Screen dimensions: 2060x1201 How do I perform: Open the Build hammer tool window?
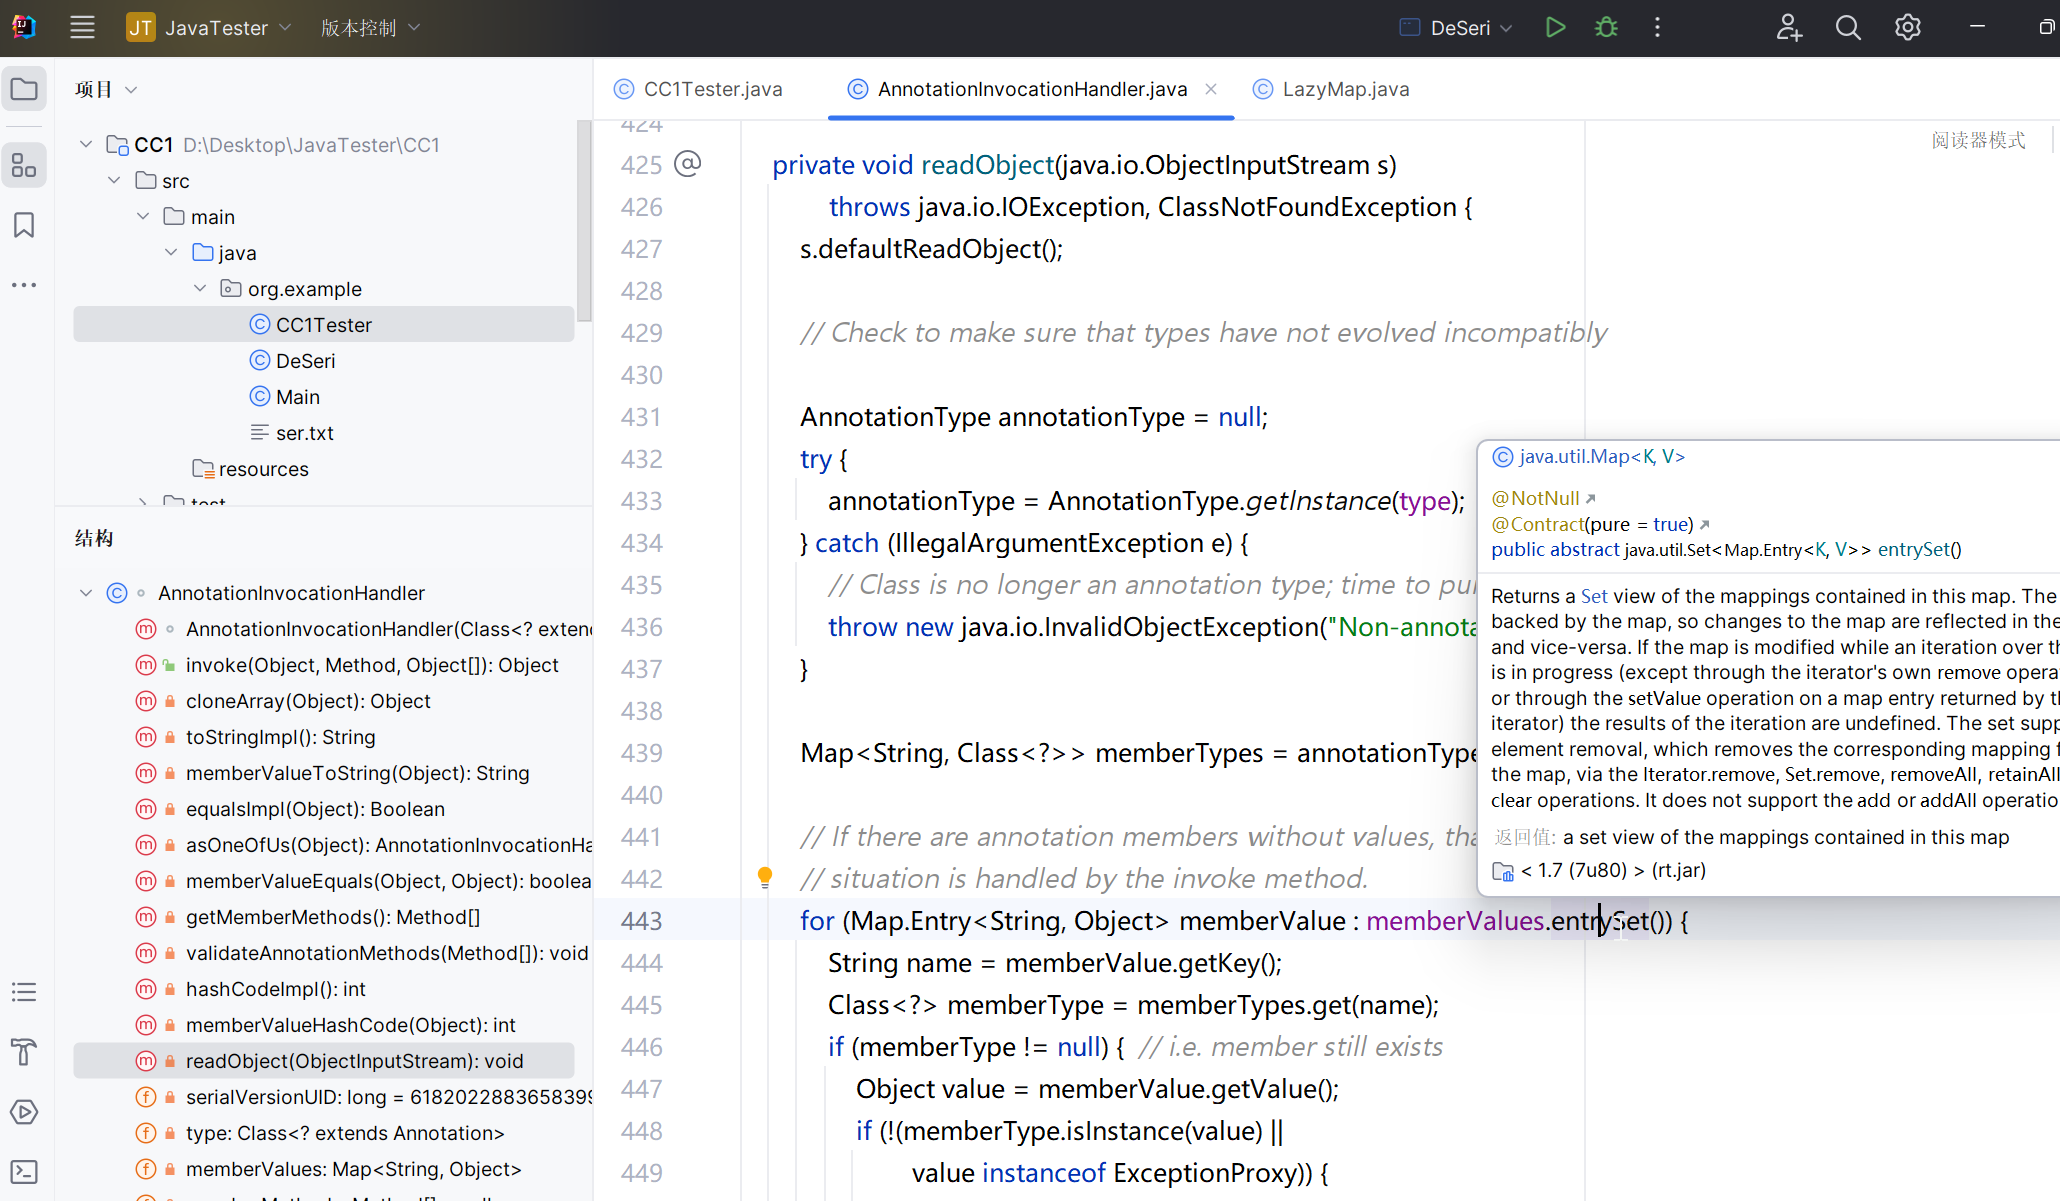point(24,1051)
